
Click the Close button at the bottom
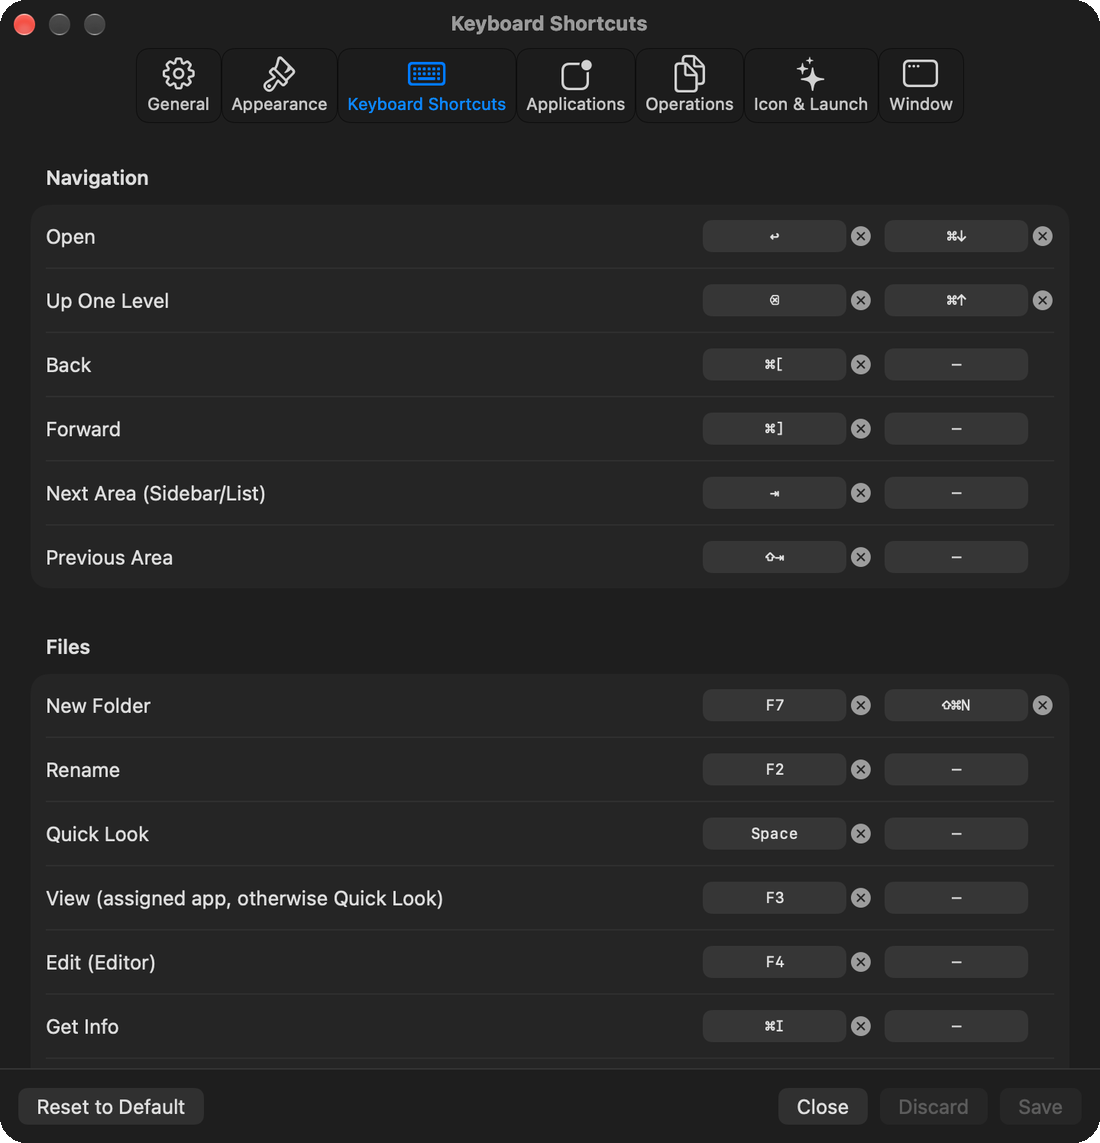click(x=822, y=1107)
